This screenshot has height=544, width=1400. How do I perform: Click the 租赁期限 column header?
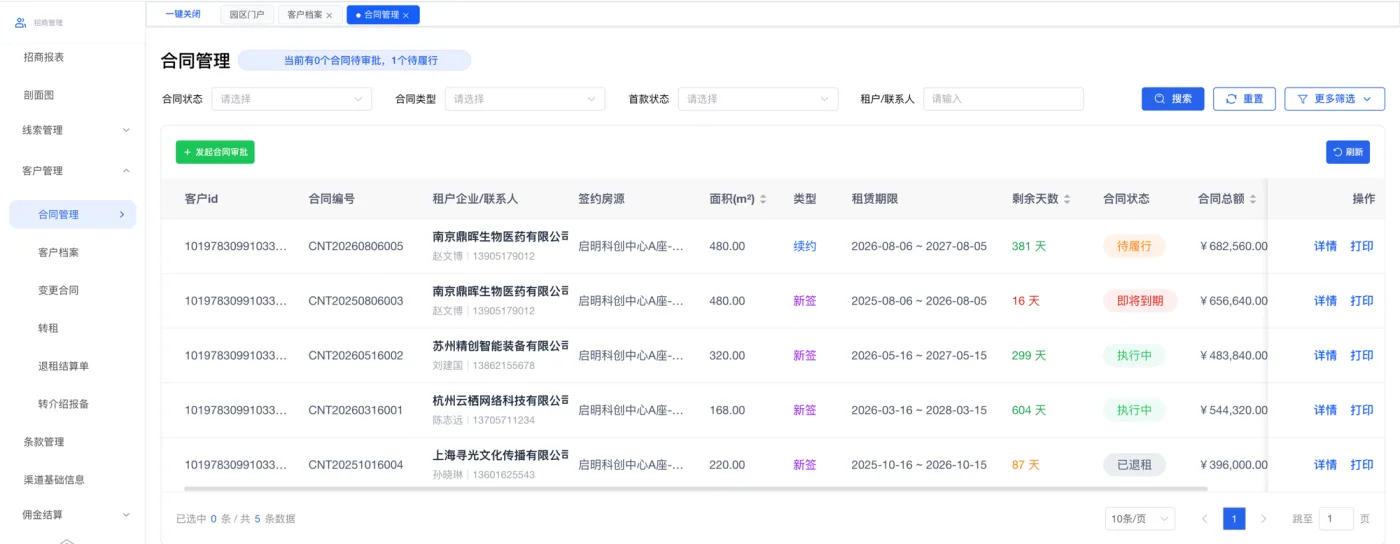pos(874,199)
